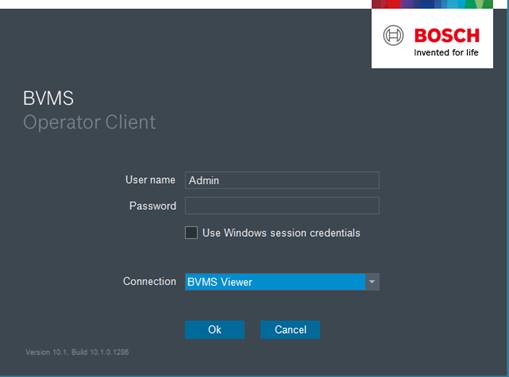Click the 'Invented for life' slogan
Screen dimensions: 509x377
(446, 53)
